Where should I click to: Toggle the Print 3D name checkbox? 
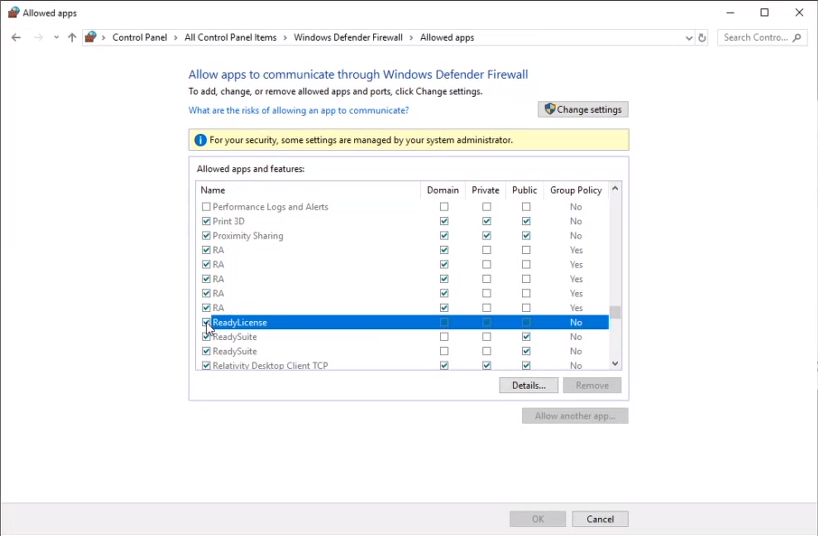coord(206,221)
